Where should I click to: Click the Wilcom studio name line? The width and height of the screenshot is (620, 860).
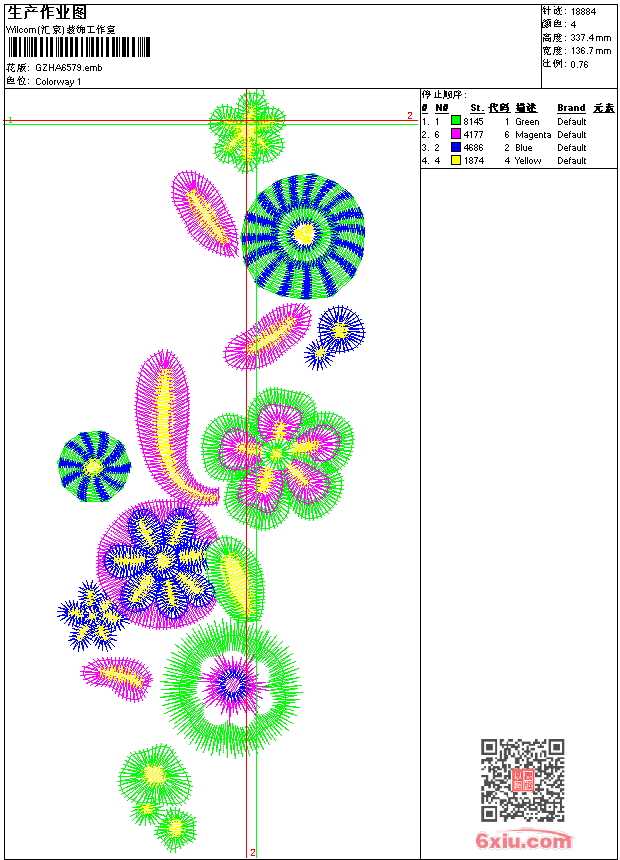pos(61,30)
